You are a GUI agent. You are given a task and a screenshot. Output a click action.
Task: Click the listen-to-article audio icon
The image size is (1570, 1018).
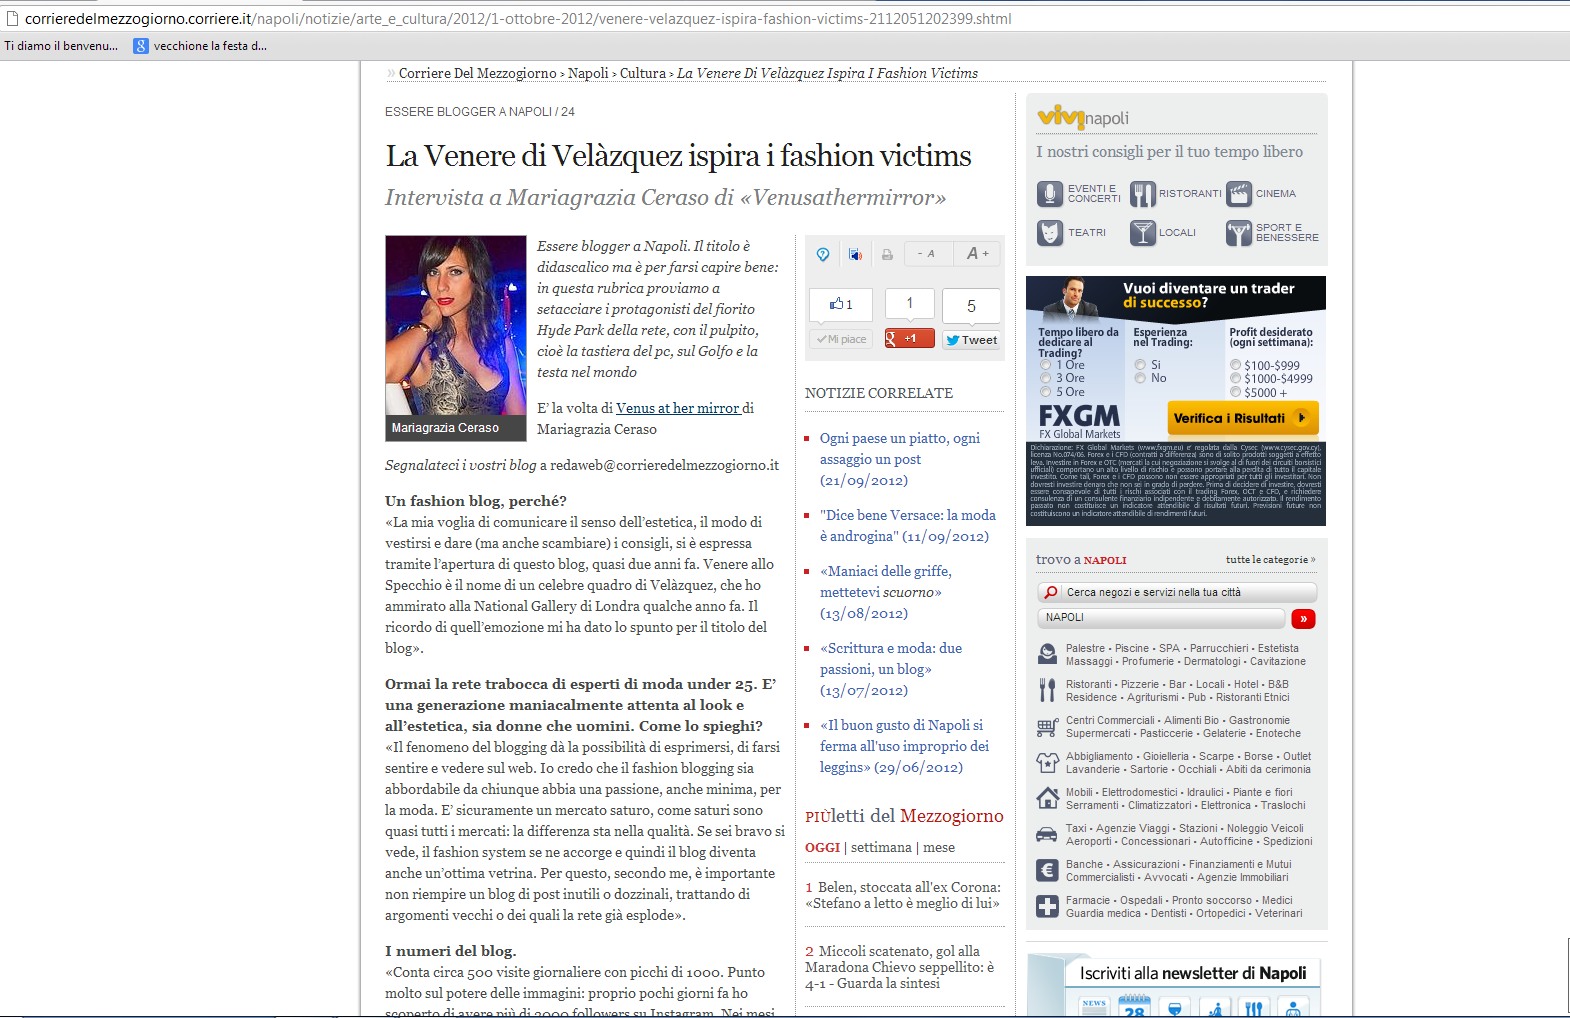click(x=855, y=254)
